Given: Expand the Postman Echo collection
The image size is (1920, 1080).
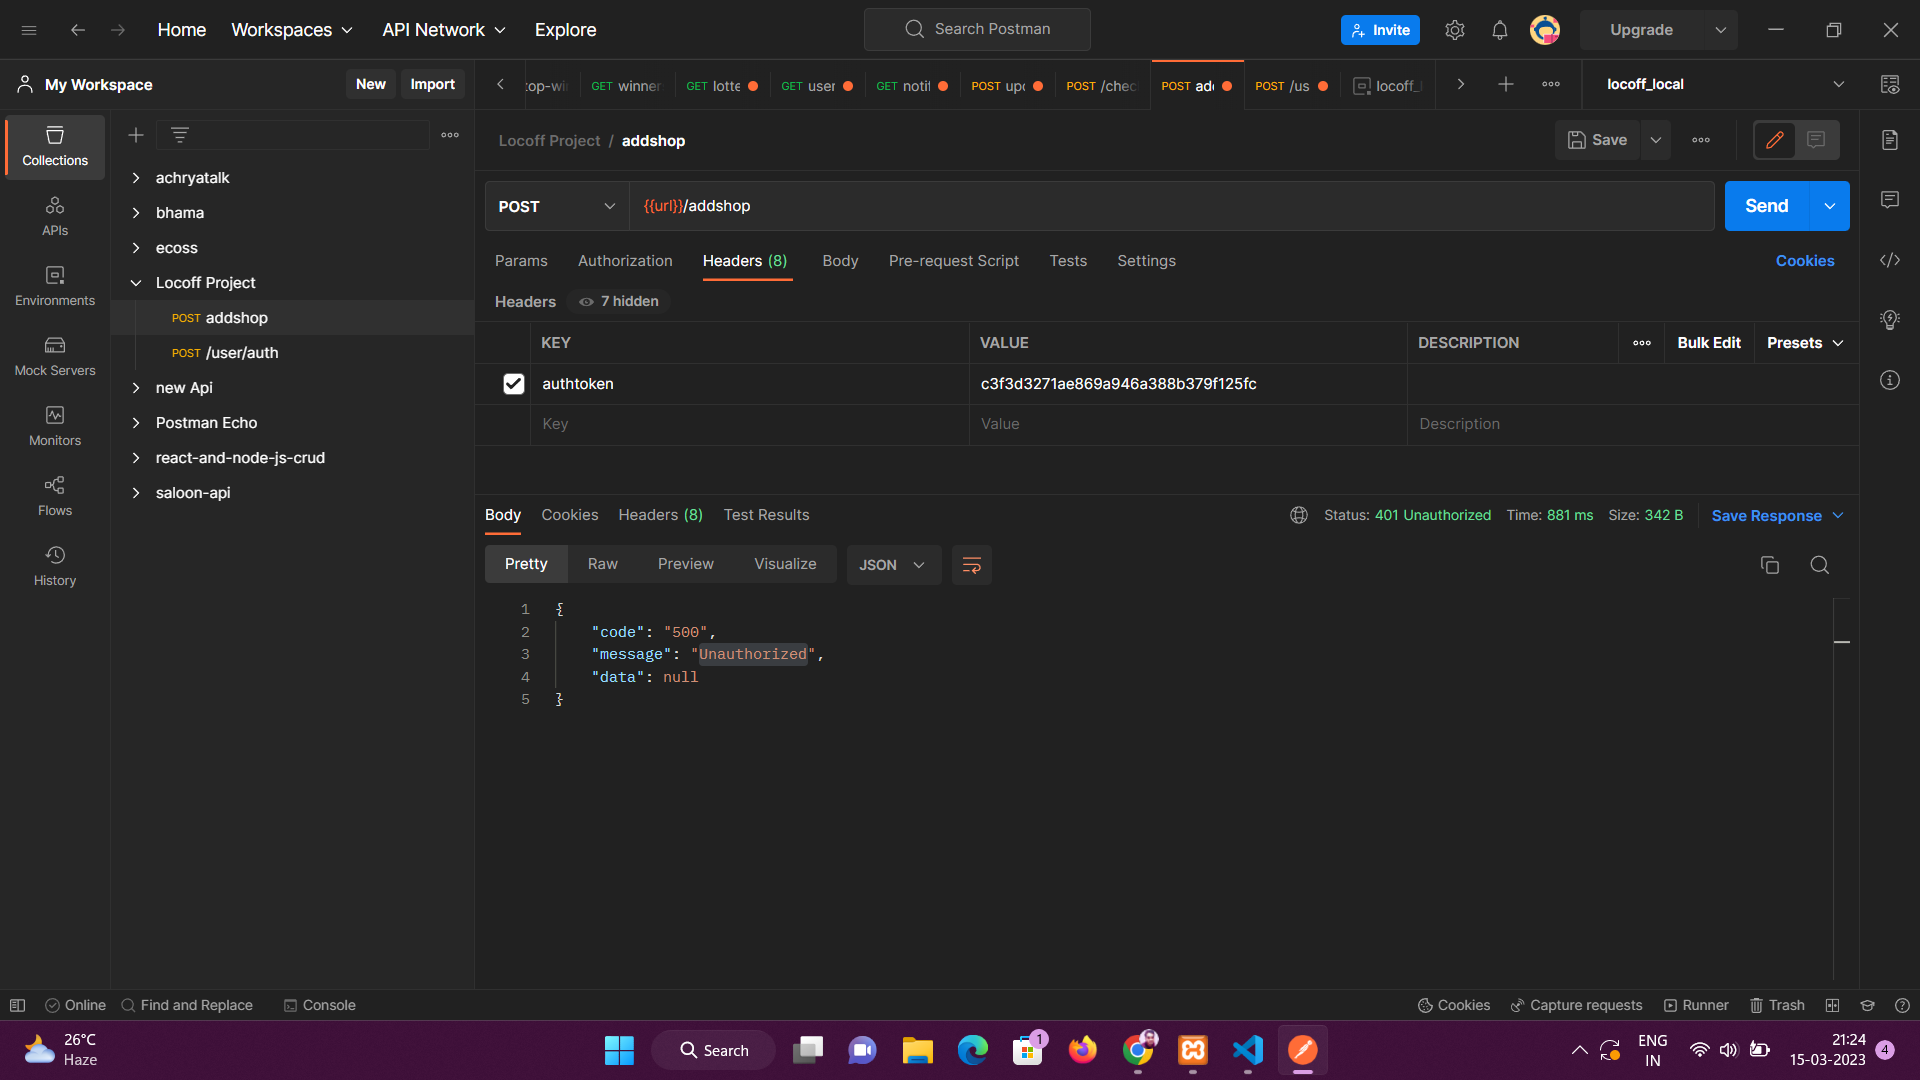Looking at the screenshot, I should (x=136, y=423).
